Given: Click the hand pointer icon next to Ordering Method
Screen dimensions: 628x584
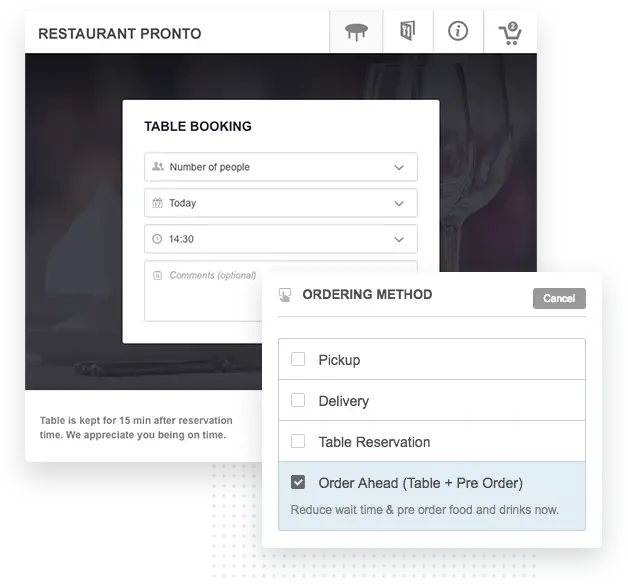Looking at the screenshot, I should coord(285,295).
